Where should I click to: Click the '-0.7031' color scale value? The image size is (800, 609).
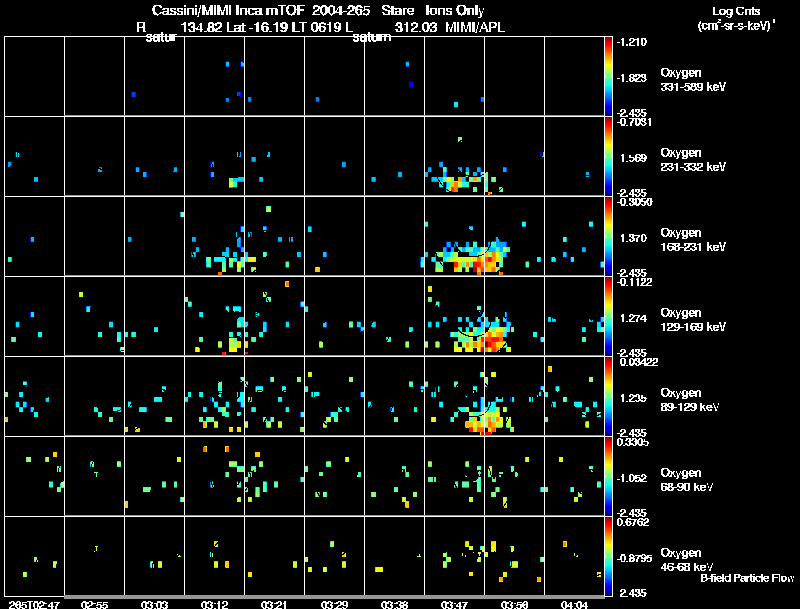pyautogui.click(x=634, y=122)
